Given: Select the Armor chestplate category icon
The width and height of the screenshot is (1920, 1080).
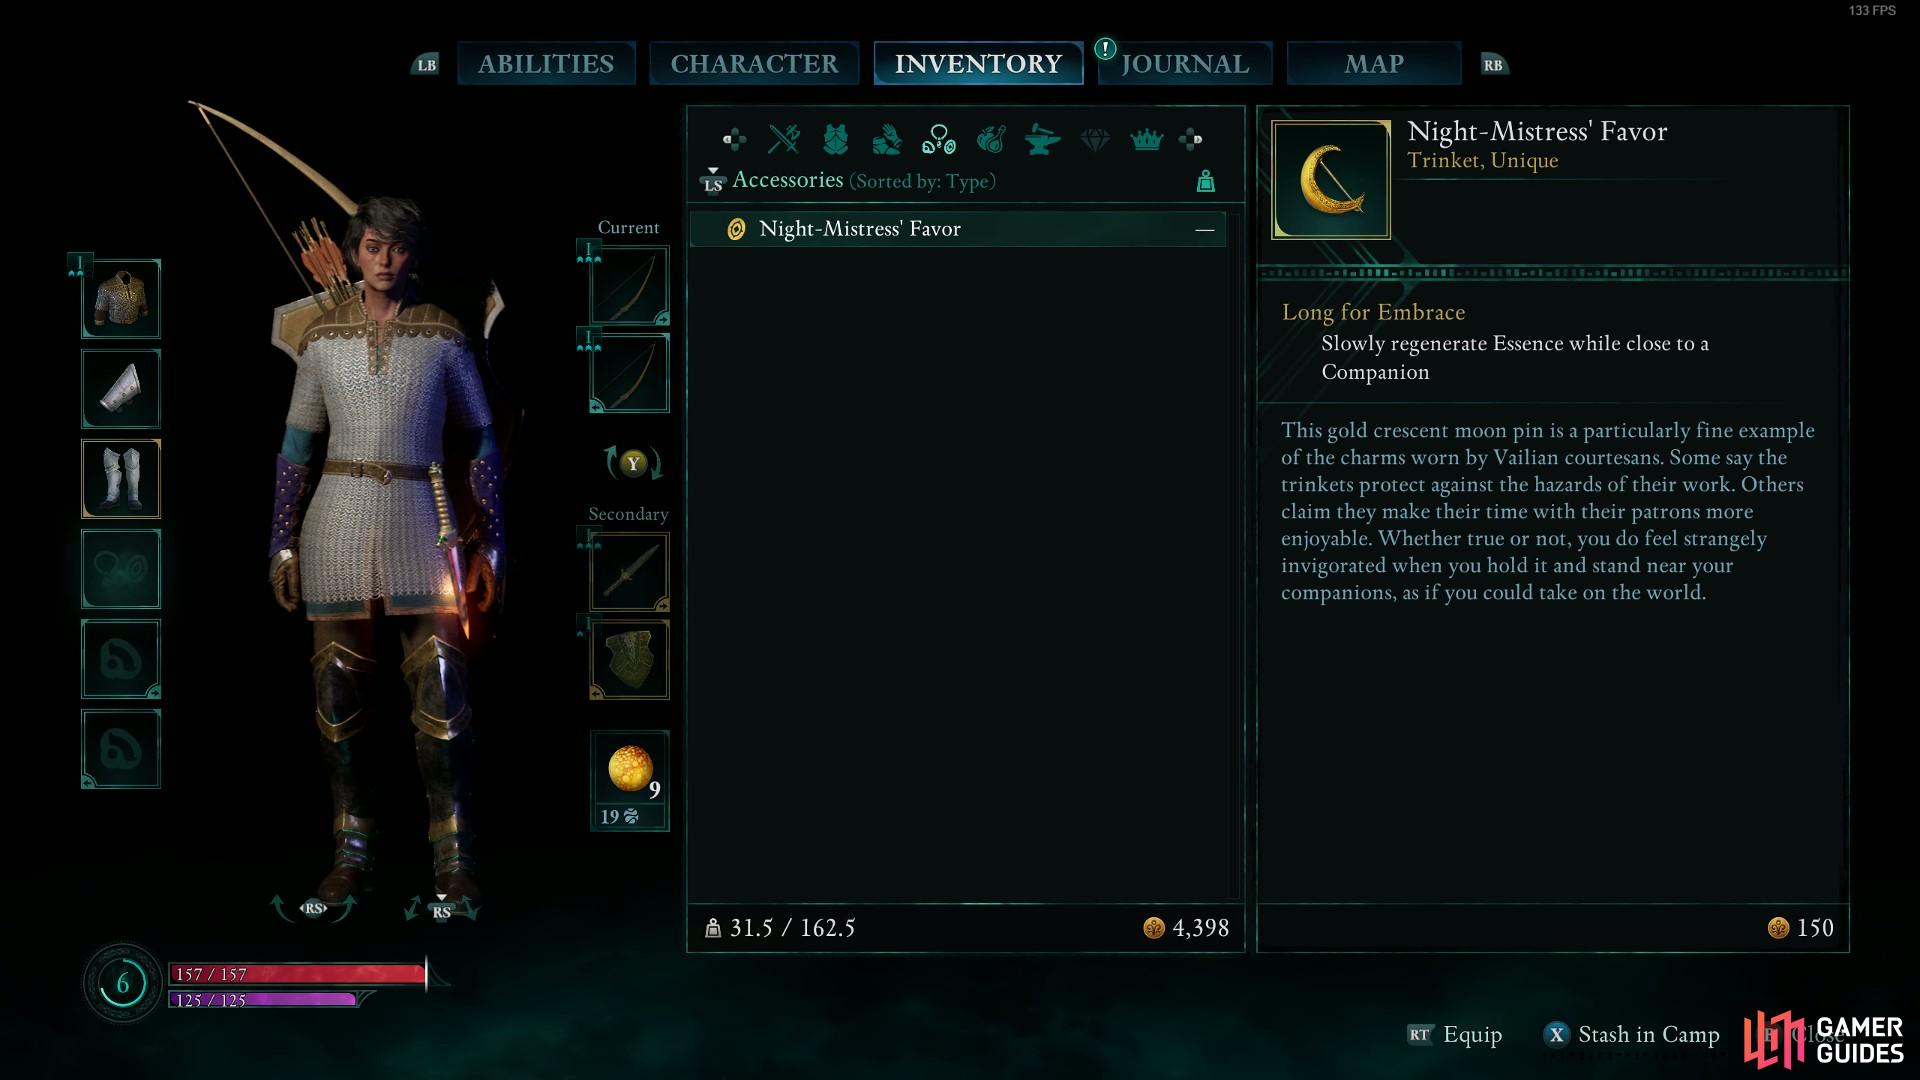Looking at the screenshot, I should point(836,139).
